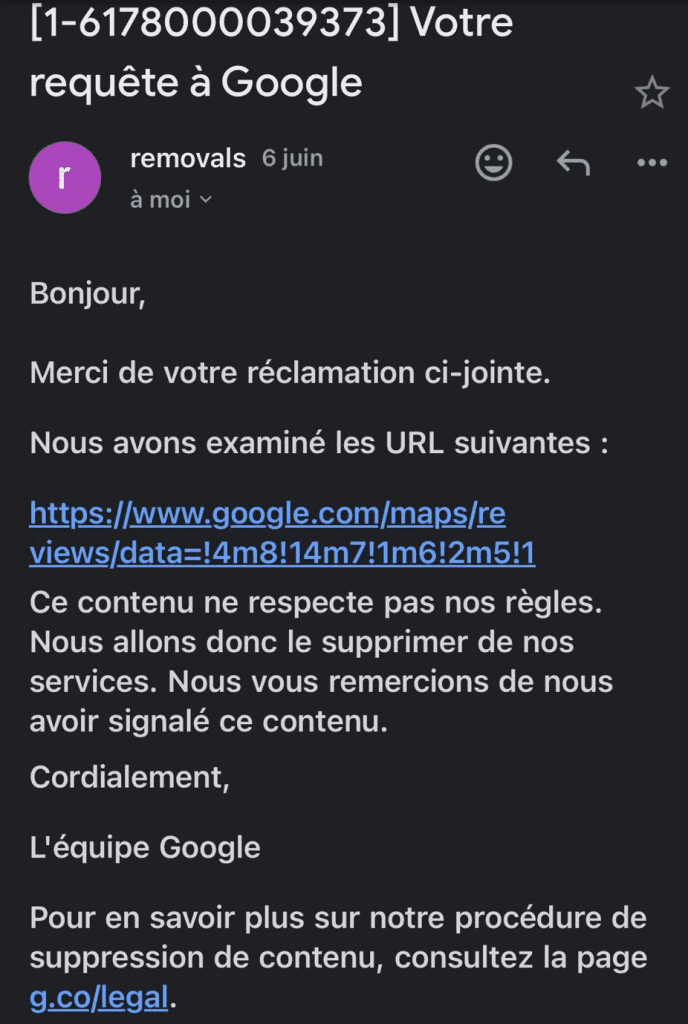Viewport: 688px width, 1024px height.
Task: Tap the purple sender avatar 'r'
Action: click(65, 177)
